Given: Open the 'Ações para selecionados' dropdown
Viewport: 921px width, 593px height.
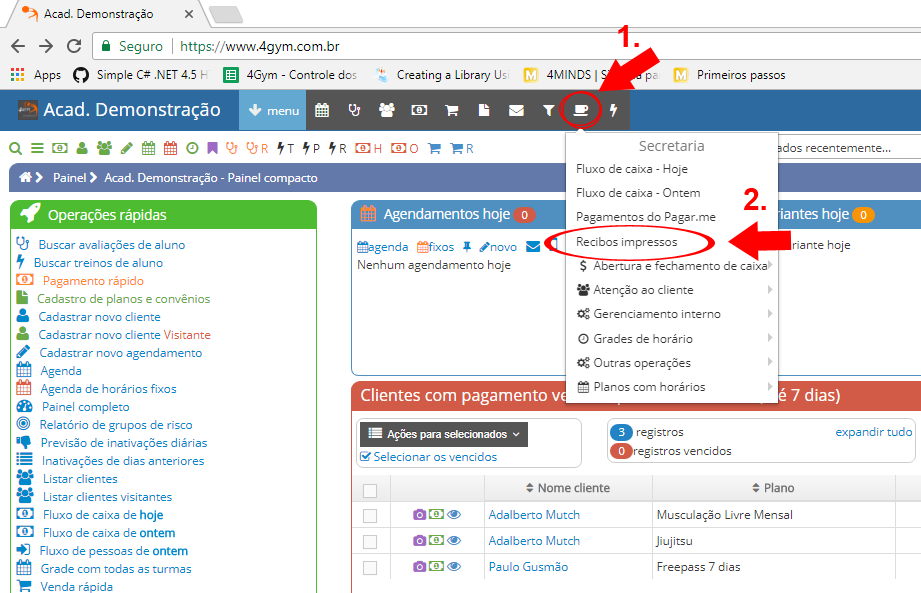Looking at the screenshot, I should tap(443, 434).
